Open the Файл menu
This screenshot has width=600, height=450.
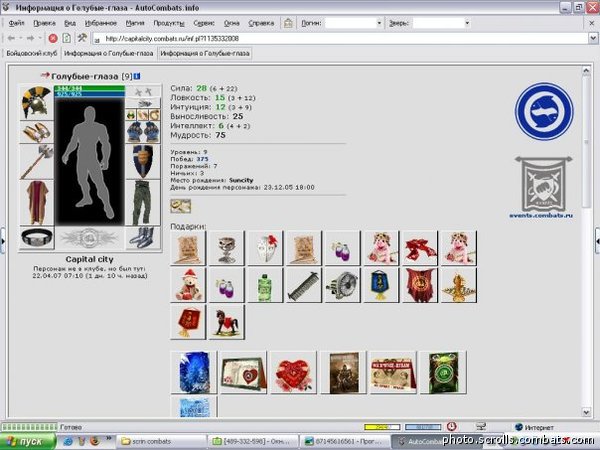[16, 23]
